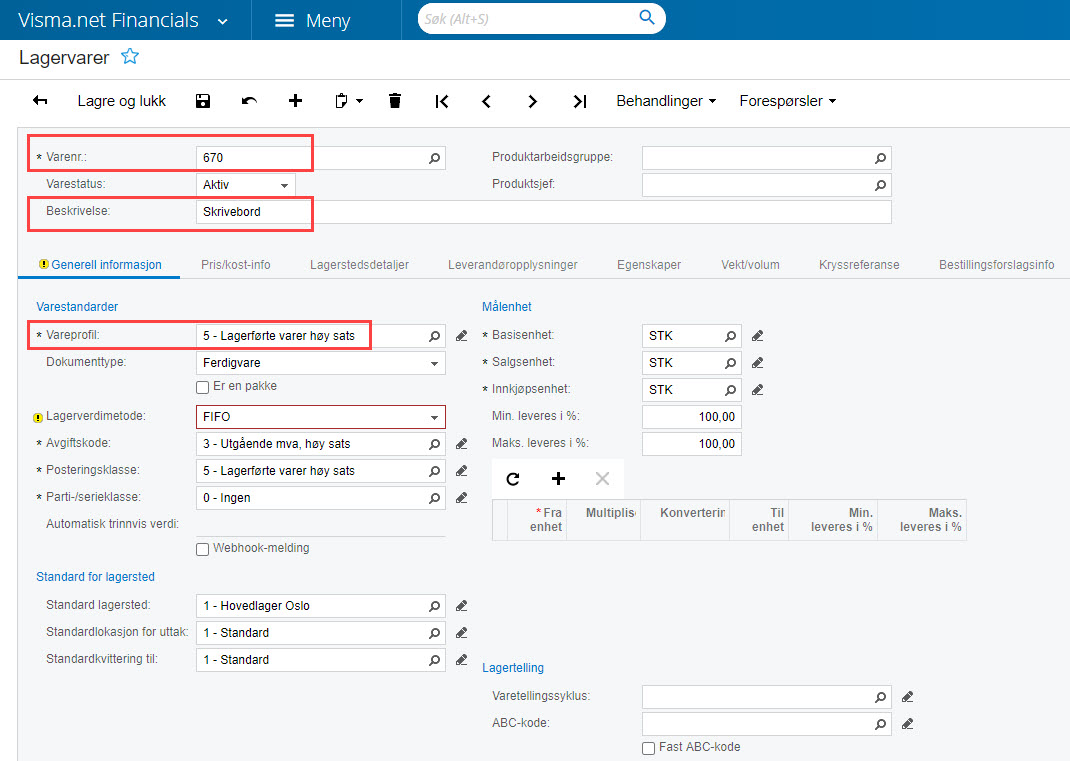Go to the last record
1070x761 pixels.
point(579,101)
